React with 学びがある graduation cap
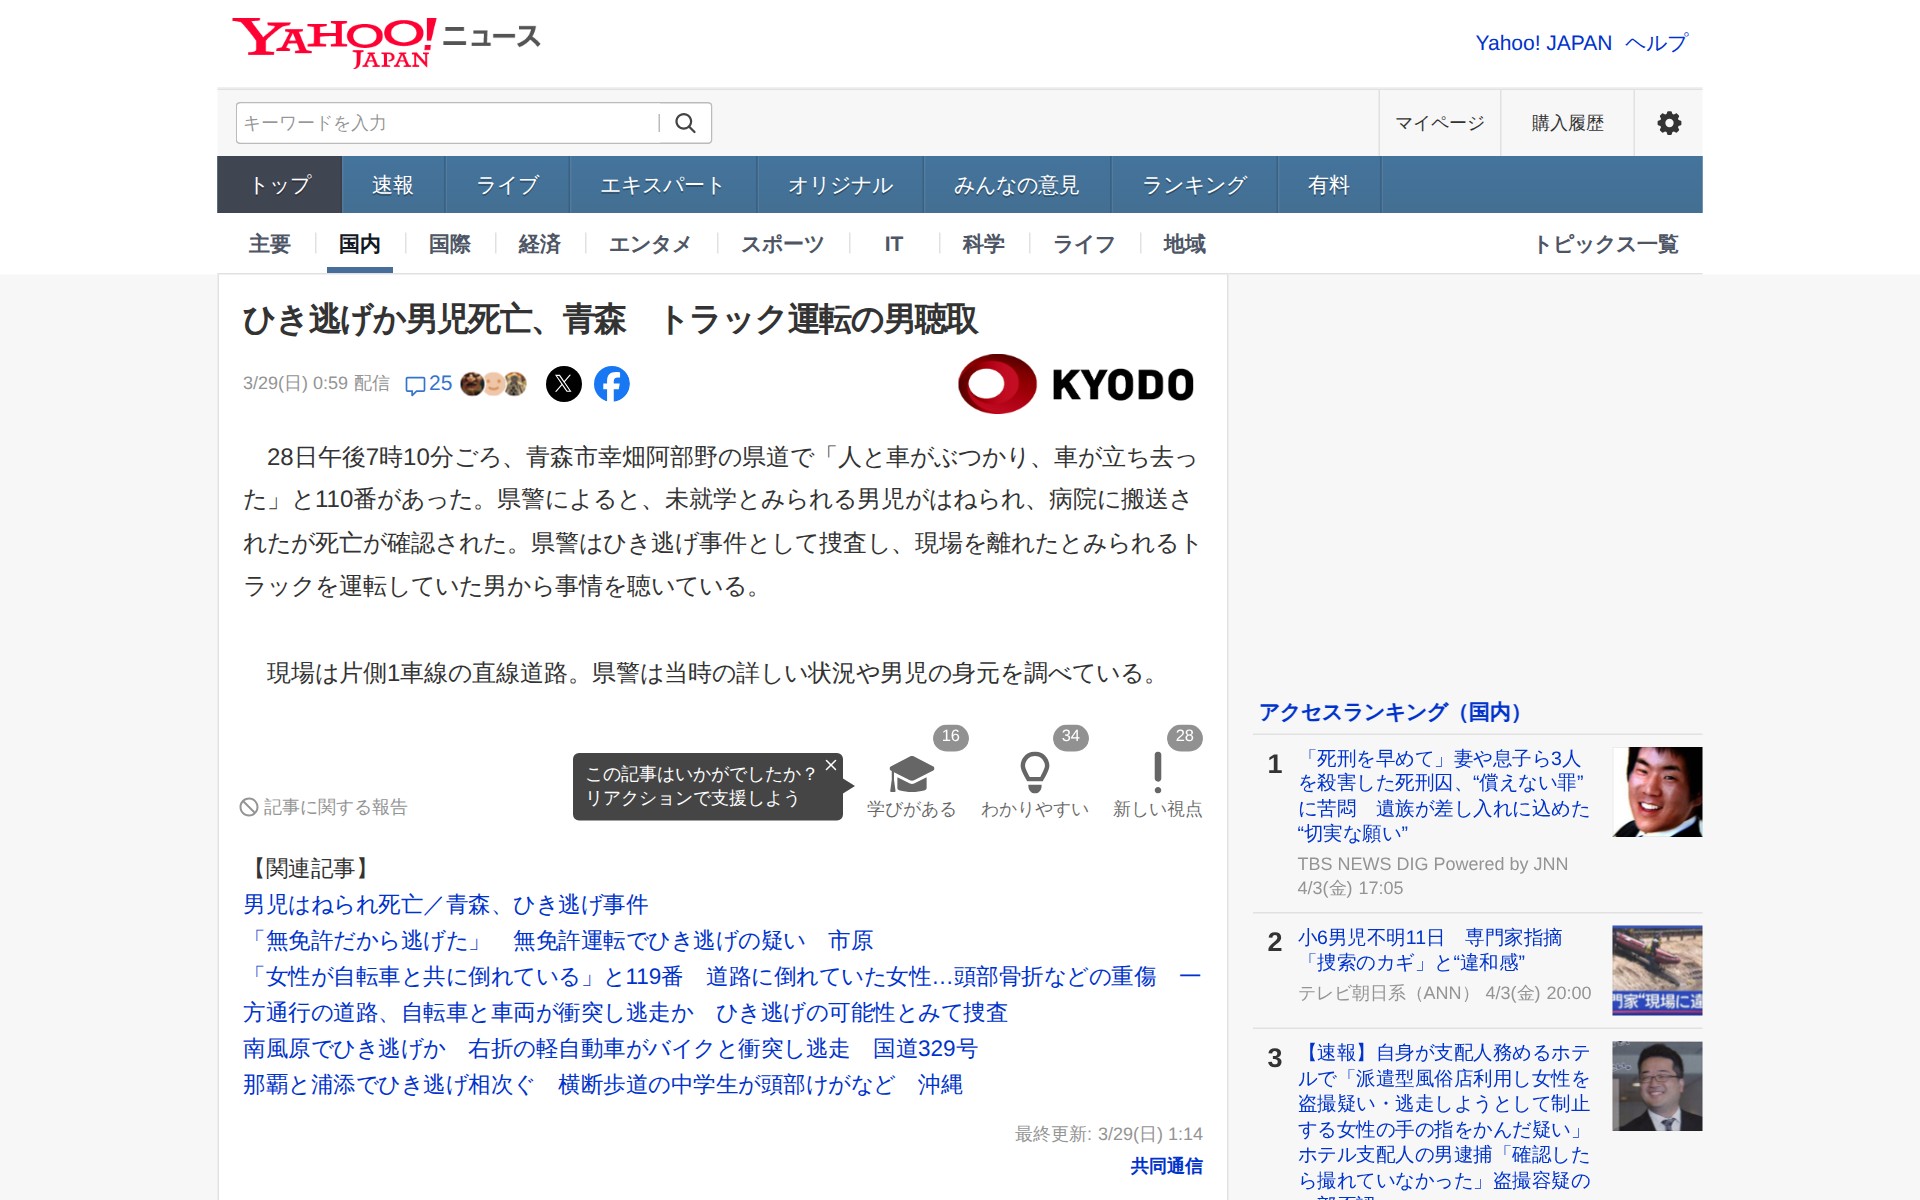 [911, 774]
